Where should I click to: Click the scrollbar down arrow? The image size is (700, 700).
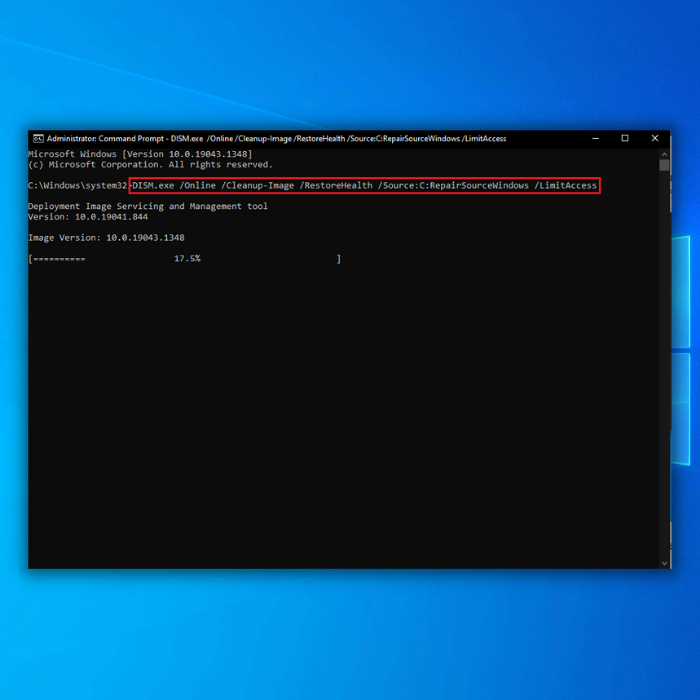coord(664,562)
